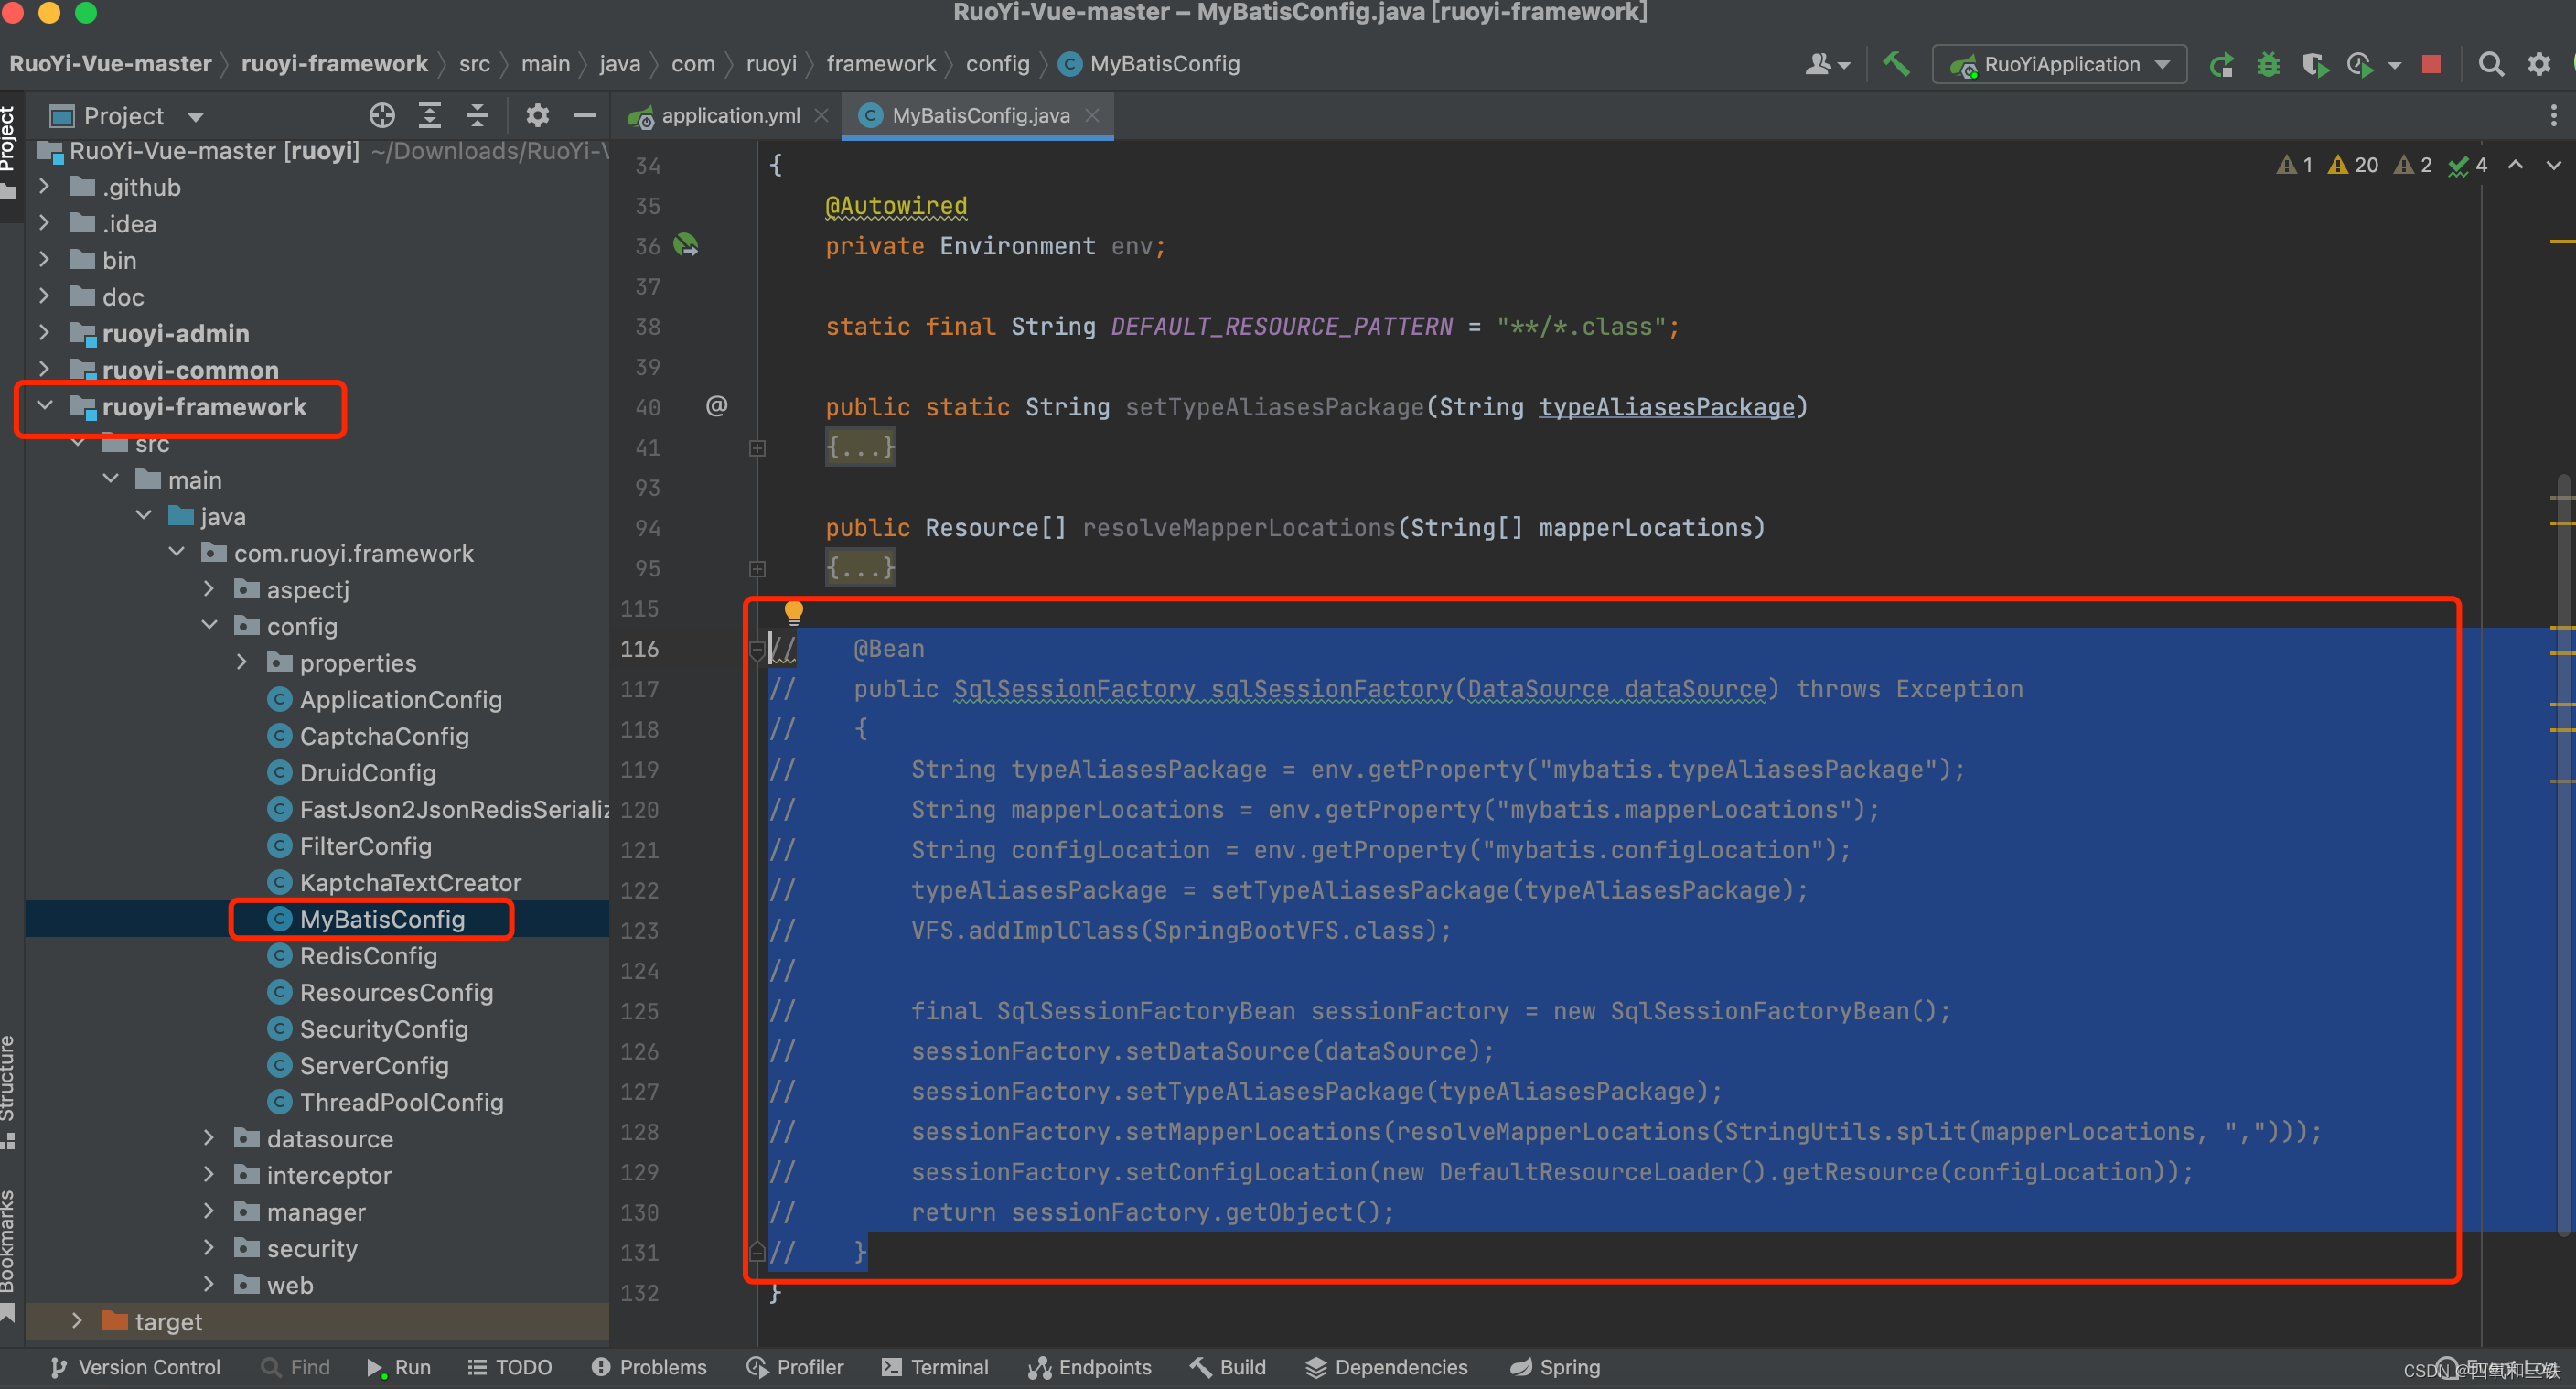Click the yellow lightbulb intention icon
The image size is (2576, 1389).
click(x=793, y=612)
